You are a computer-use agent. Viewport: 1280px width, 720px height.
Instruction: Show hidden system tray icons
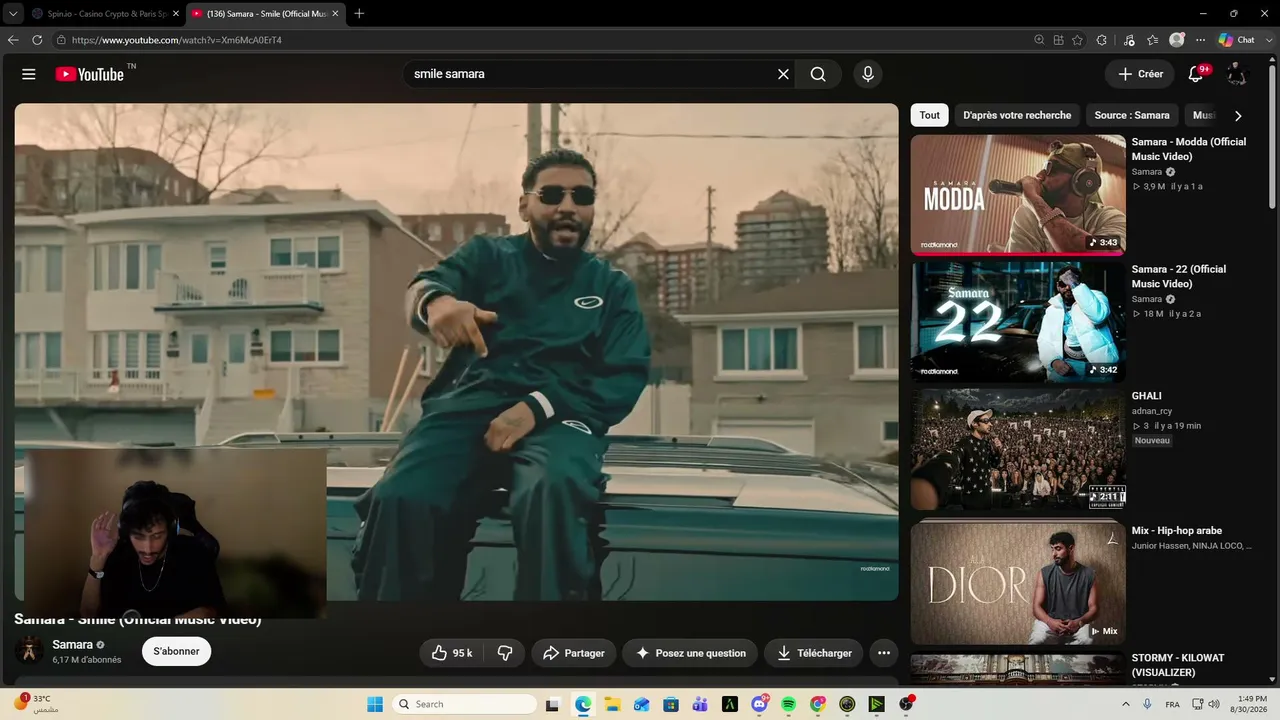point(1126,704)
